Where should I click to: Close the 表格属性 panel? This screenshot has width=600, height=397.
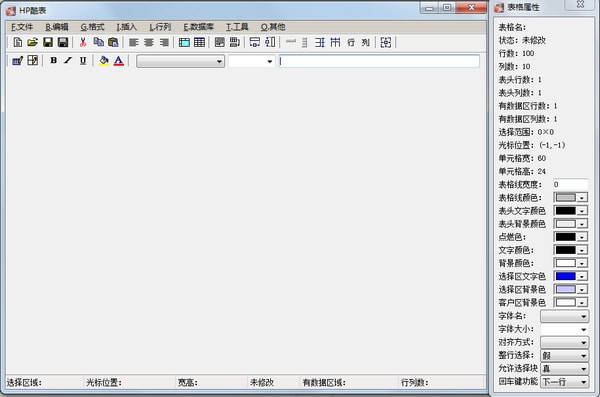pos(580,5)
